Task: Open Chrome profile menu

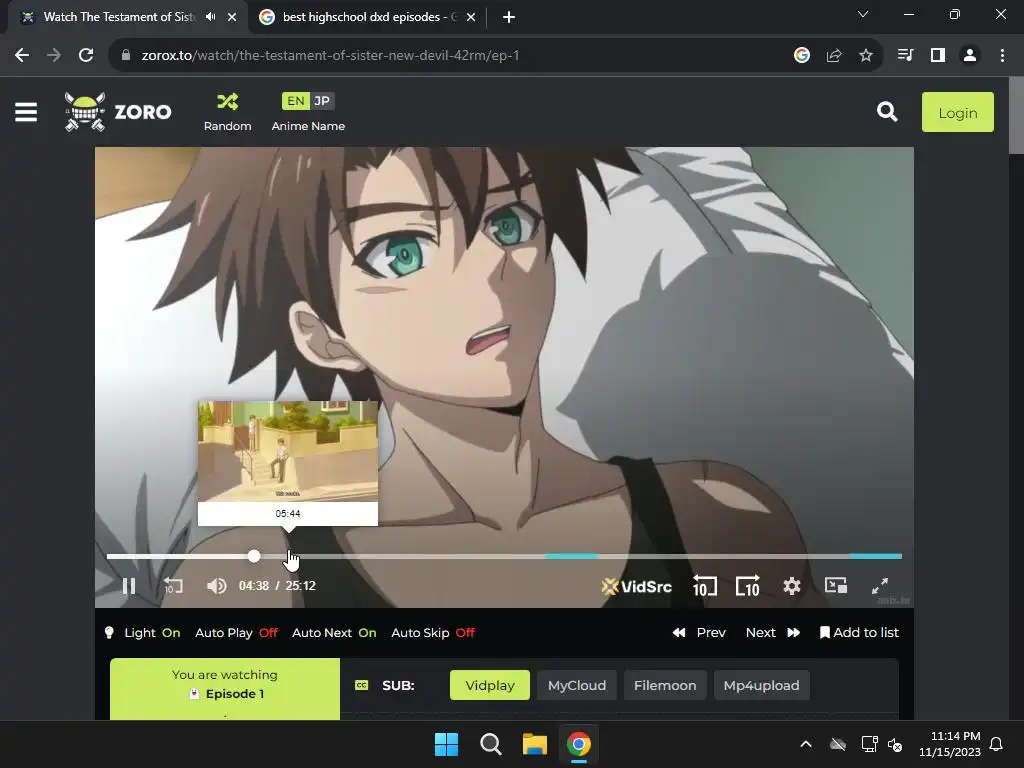Action: point(970,56)
